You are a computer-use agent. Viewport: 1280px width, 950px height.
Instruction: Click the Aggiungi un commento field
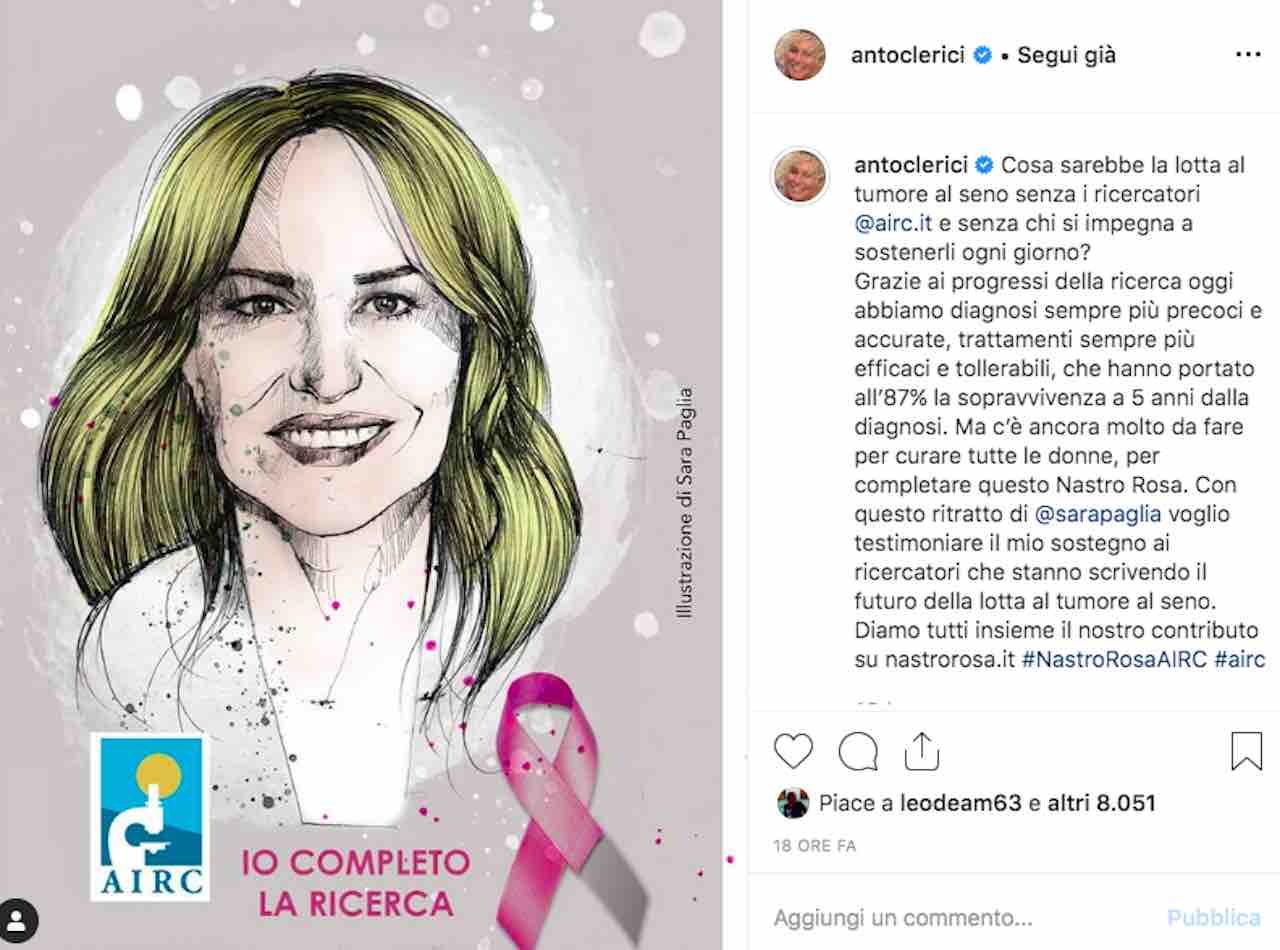960,917
